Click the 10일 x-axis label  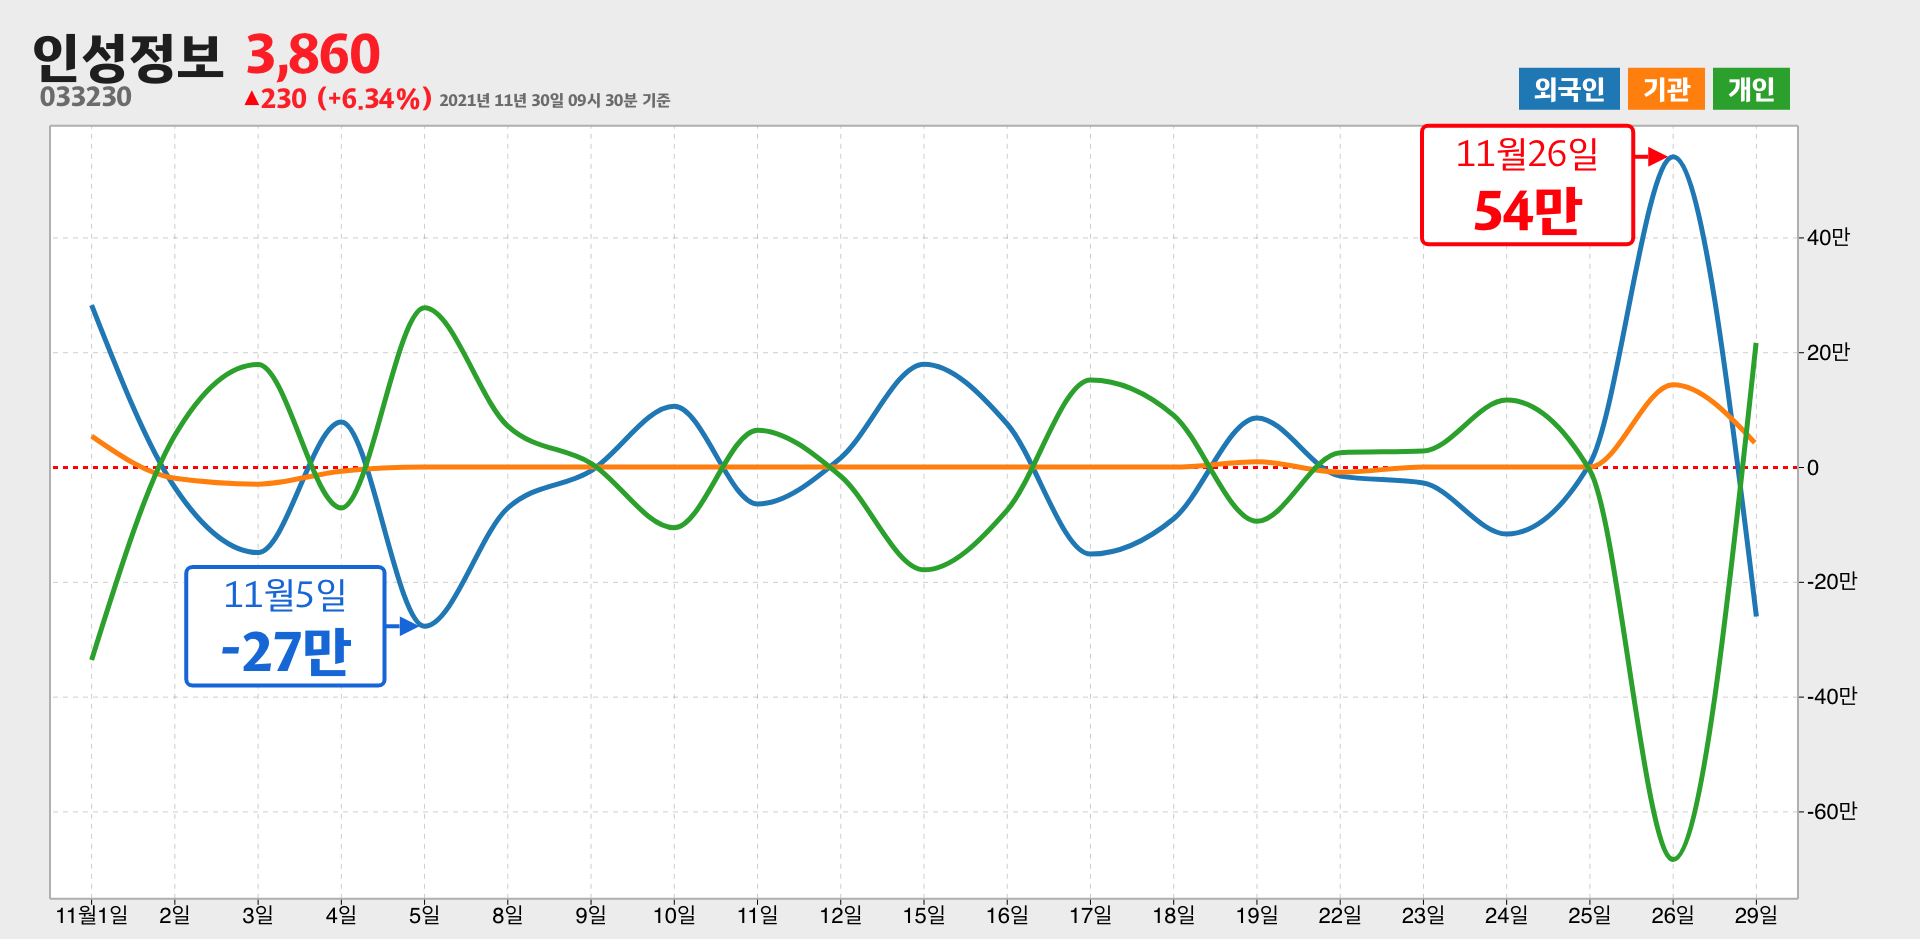pos(674,915)
